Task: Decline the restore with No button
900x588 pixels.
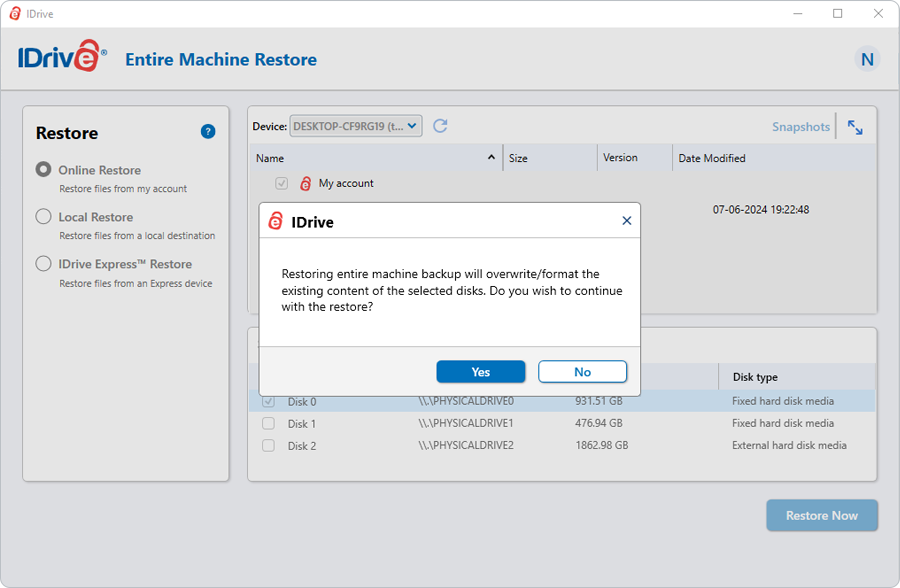Action: 582,372
